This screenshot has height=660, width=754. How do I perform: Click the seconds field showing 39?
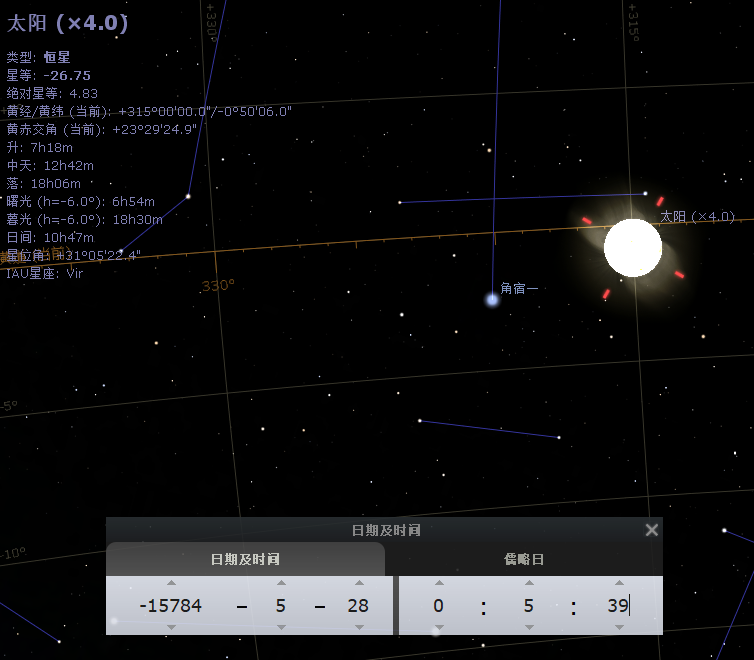pyautogui.click(x=618, y=606)
